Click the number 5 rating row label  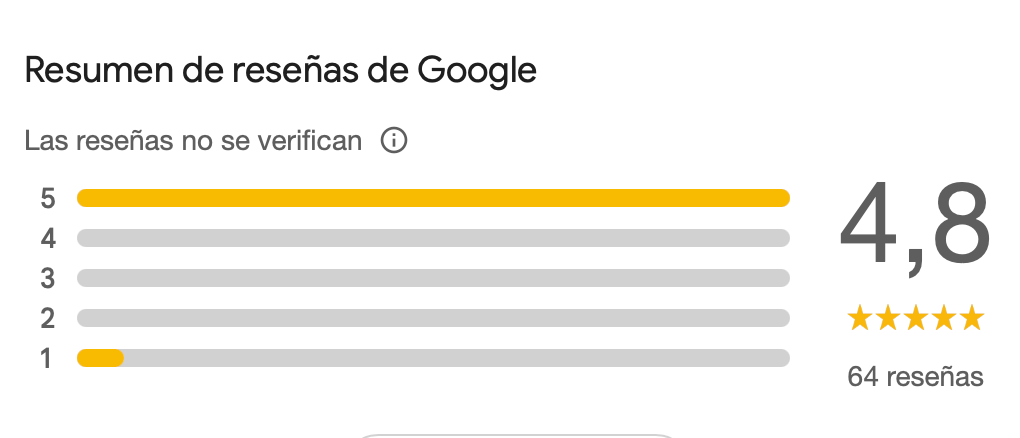point(48,198)
